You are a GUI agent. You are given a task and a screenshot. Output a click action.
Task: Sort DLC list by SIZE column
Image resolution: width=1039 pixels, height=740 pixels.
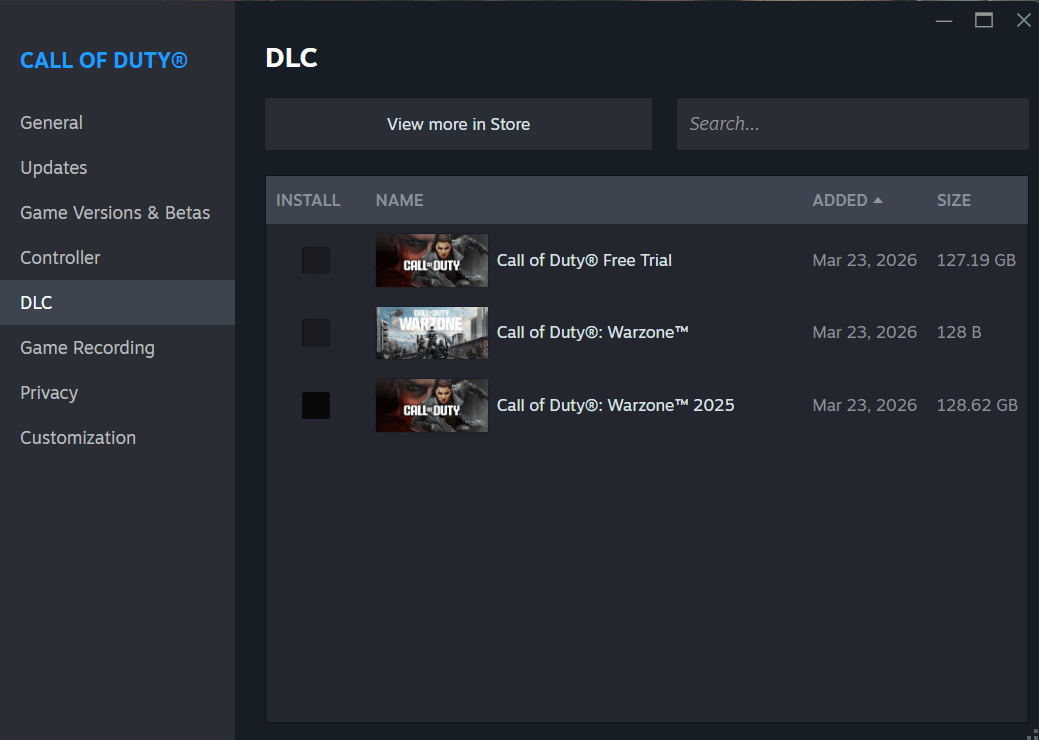click(953, 200)
